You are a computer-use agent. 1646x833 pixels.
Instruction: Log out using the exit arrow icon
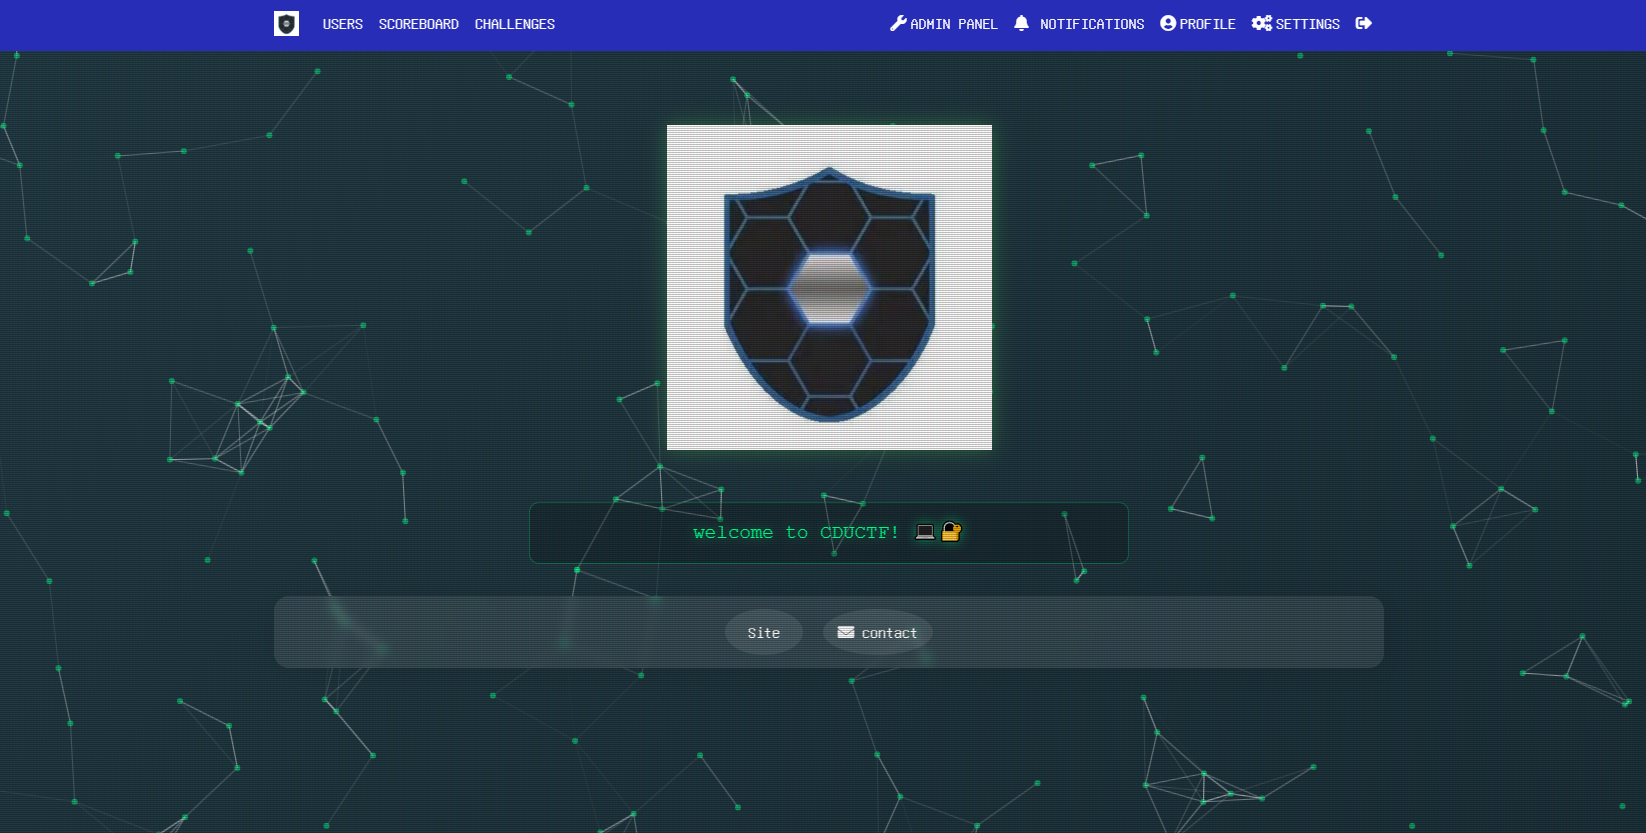tap(1363, 23)
